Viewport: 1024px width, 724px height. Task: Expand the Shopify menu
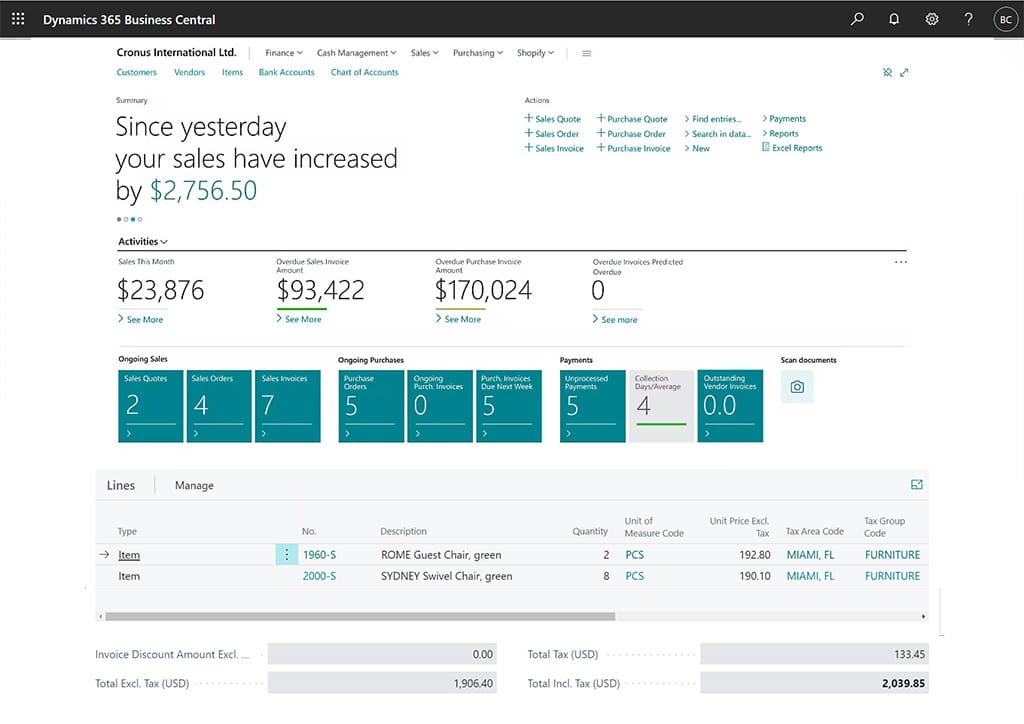click(536, 53)
